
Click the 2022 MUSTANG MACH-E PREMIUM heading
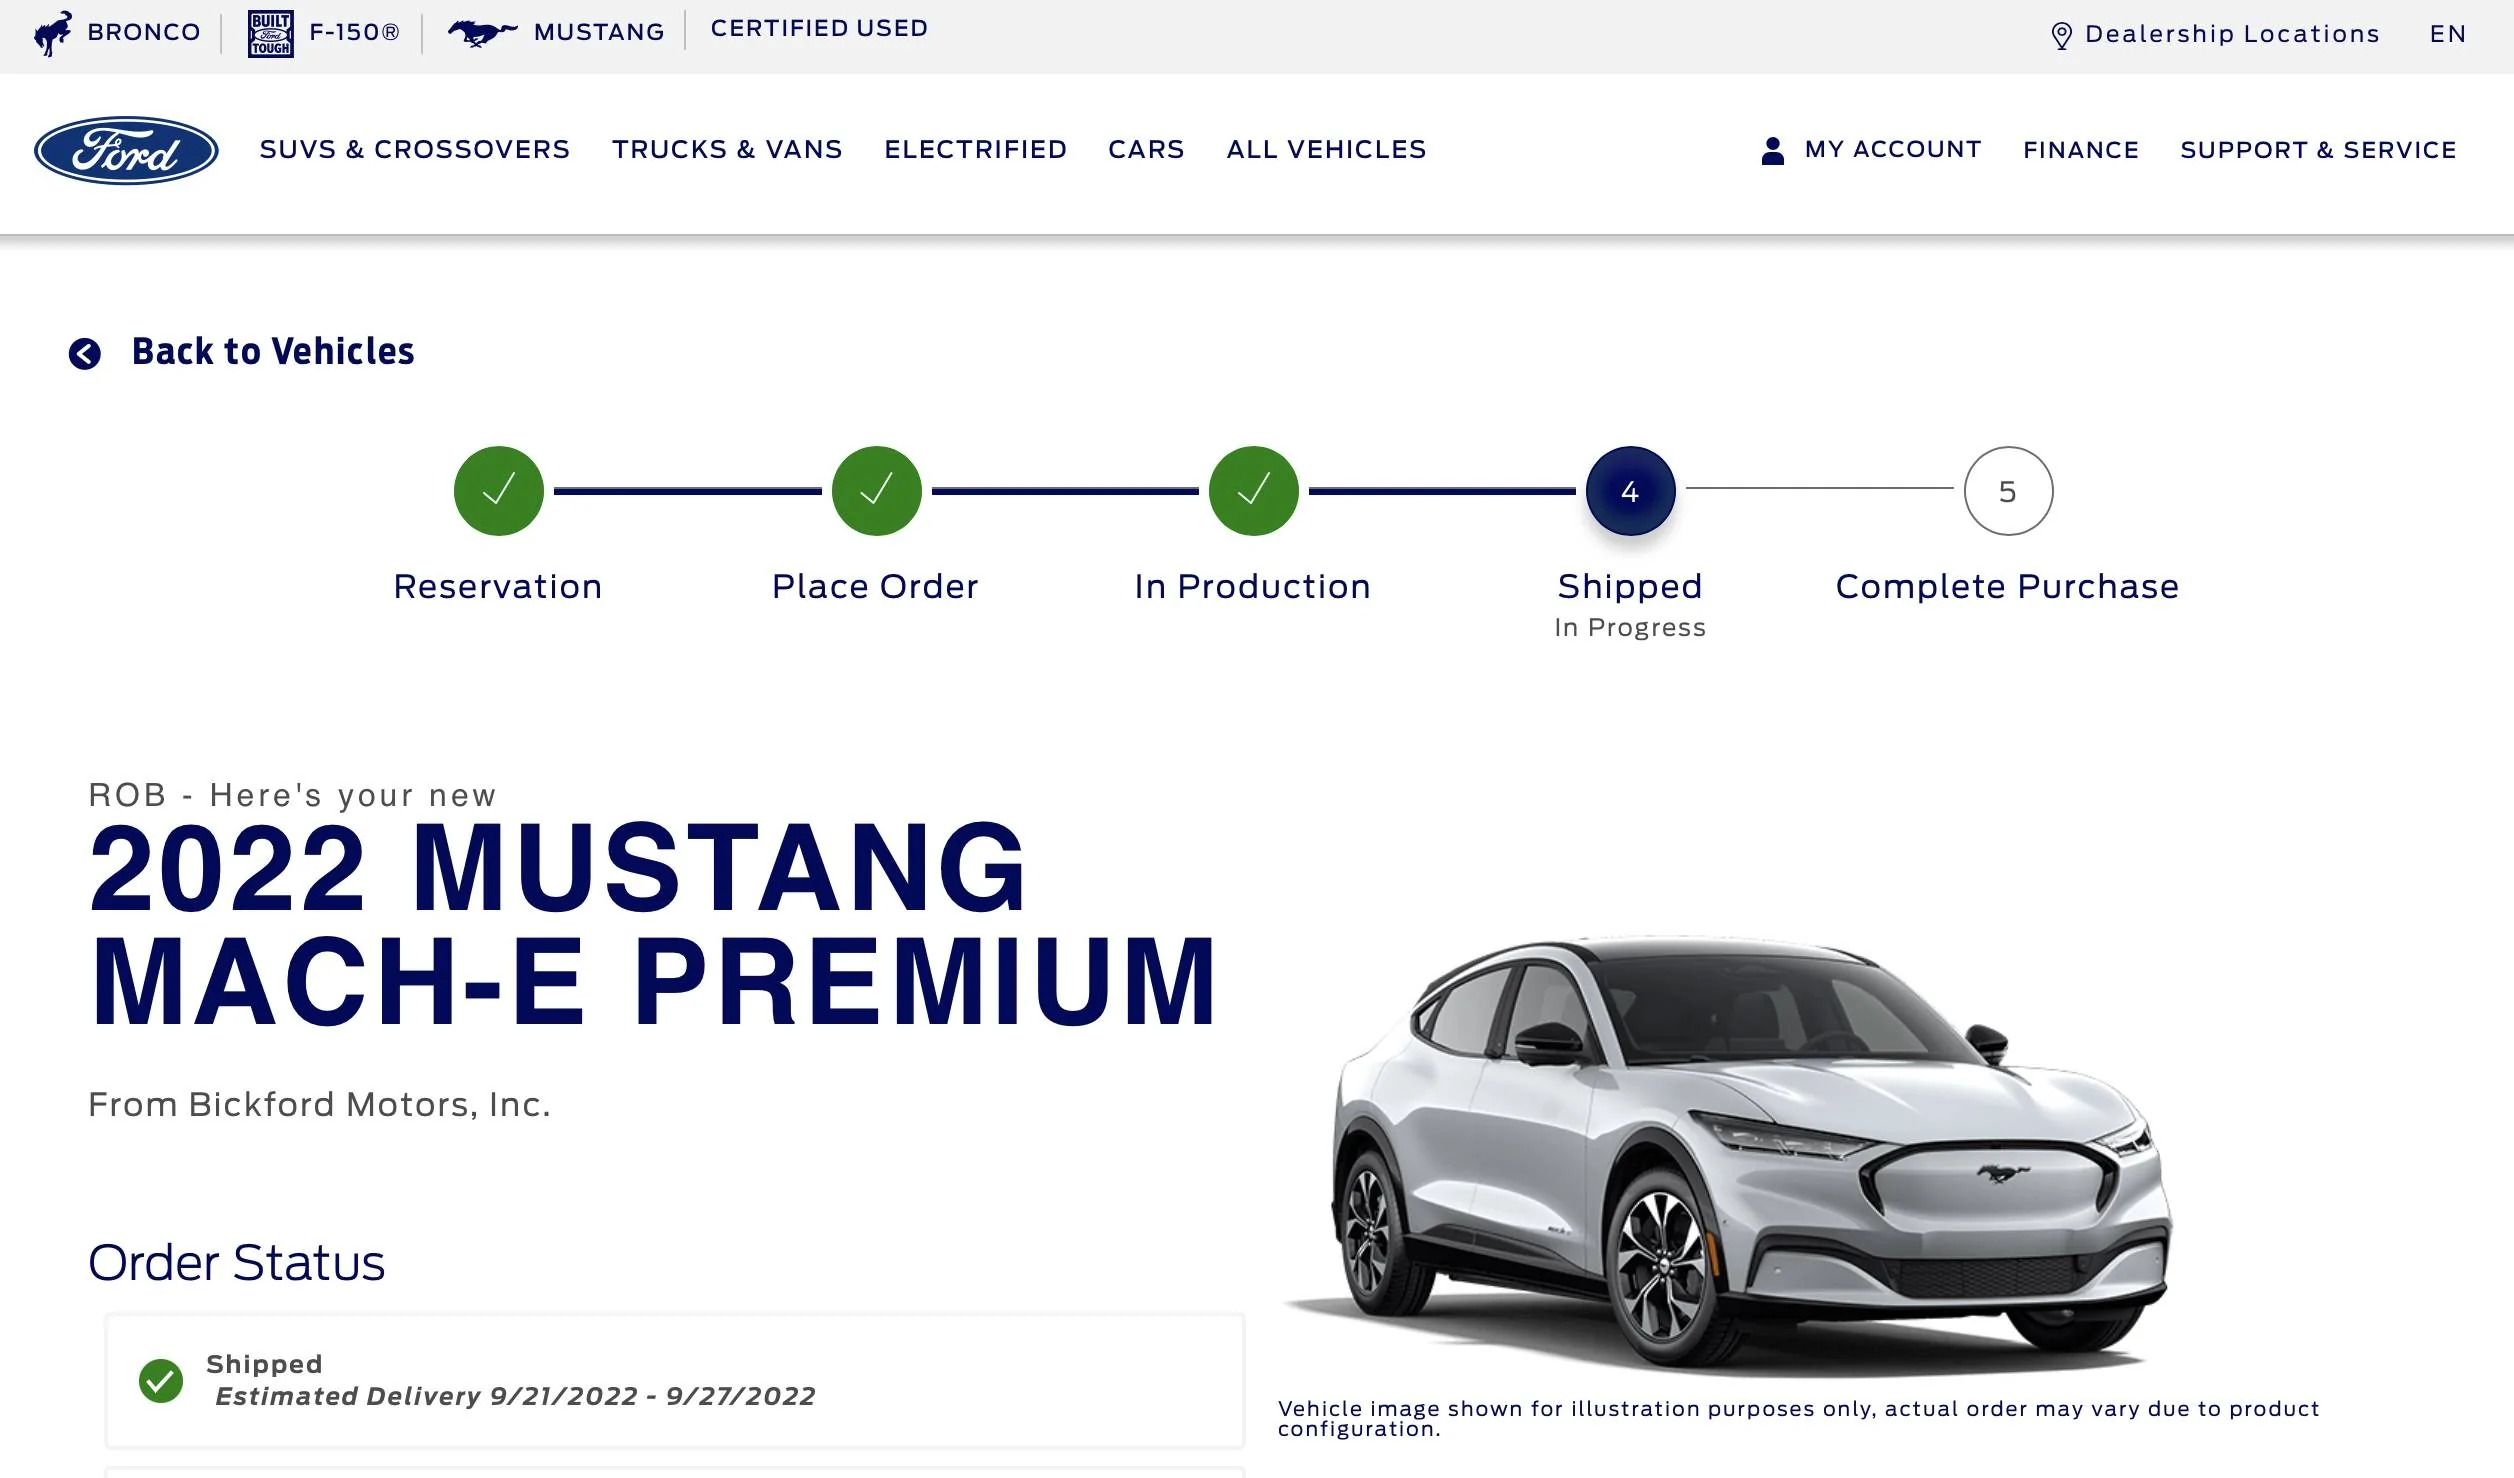652,924
